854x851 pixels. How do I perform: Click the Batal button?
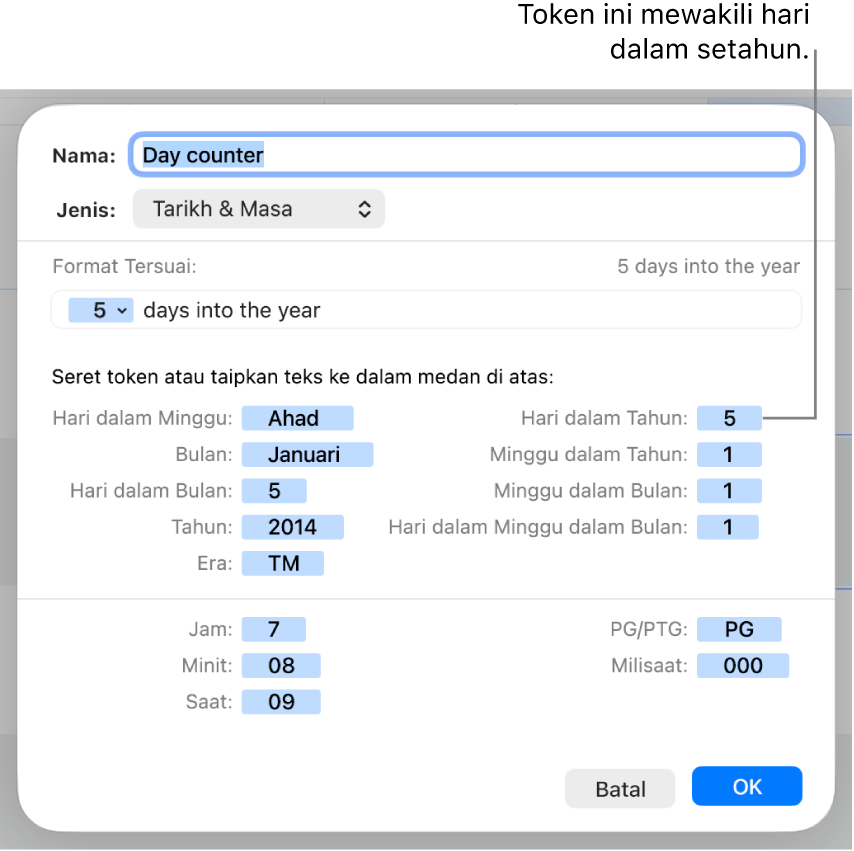[620, 789]
